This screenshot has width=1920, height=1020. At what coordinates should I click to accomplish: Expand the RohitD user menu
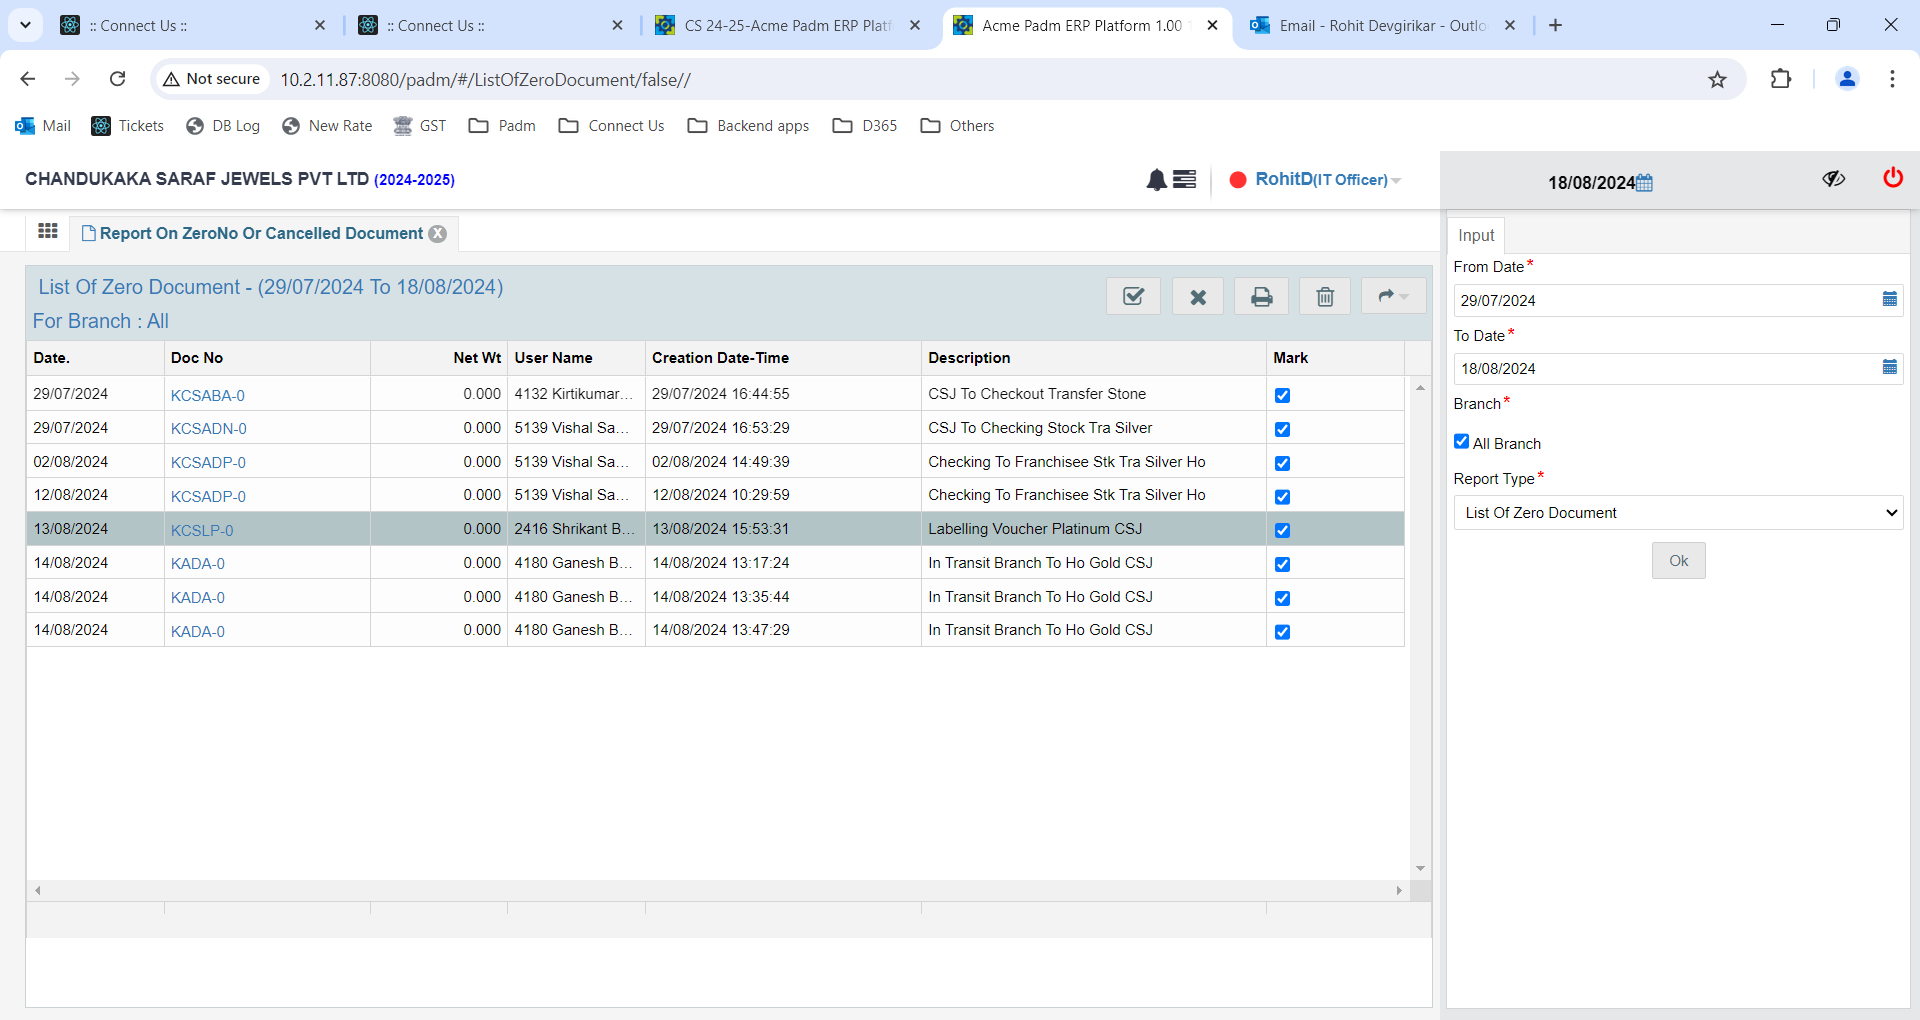[1329, 179]
